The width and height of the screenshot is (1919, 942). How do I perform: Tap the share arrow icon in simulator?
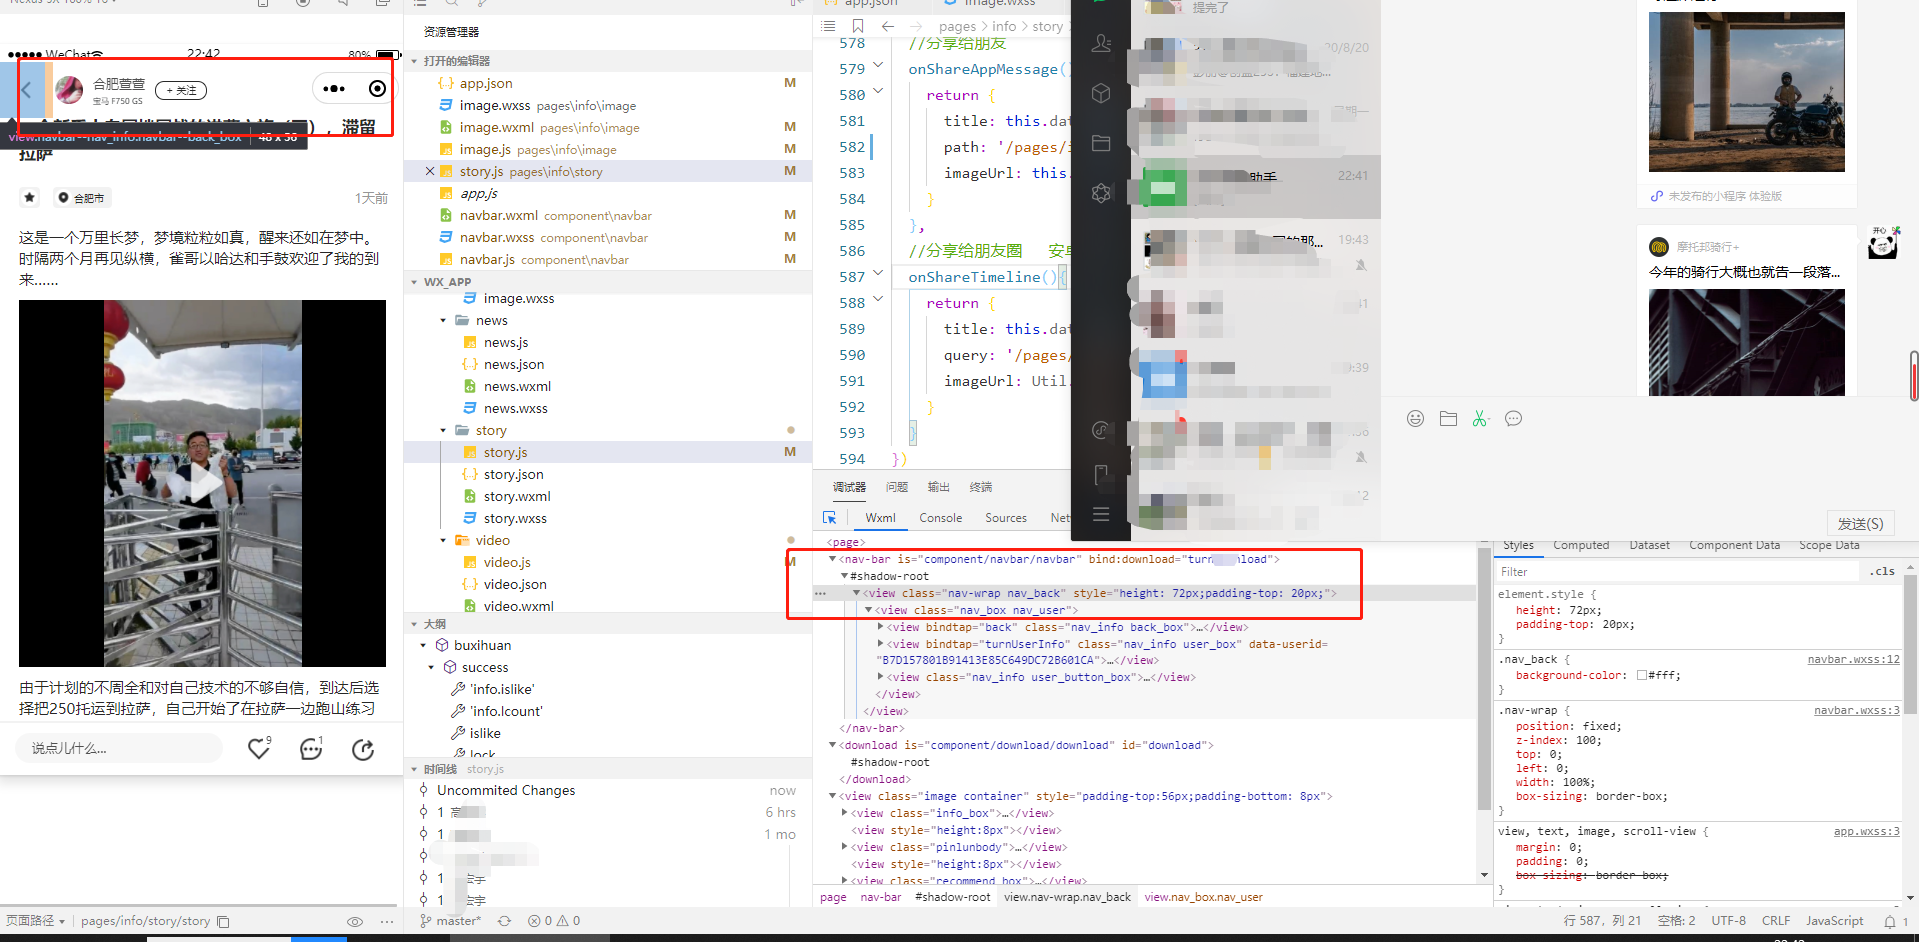(x=363, y=749)
